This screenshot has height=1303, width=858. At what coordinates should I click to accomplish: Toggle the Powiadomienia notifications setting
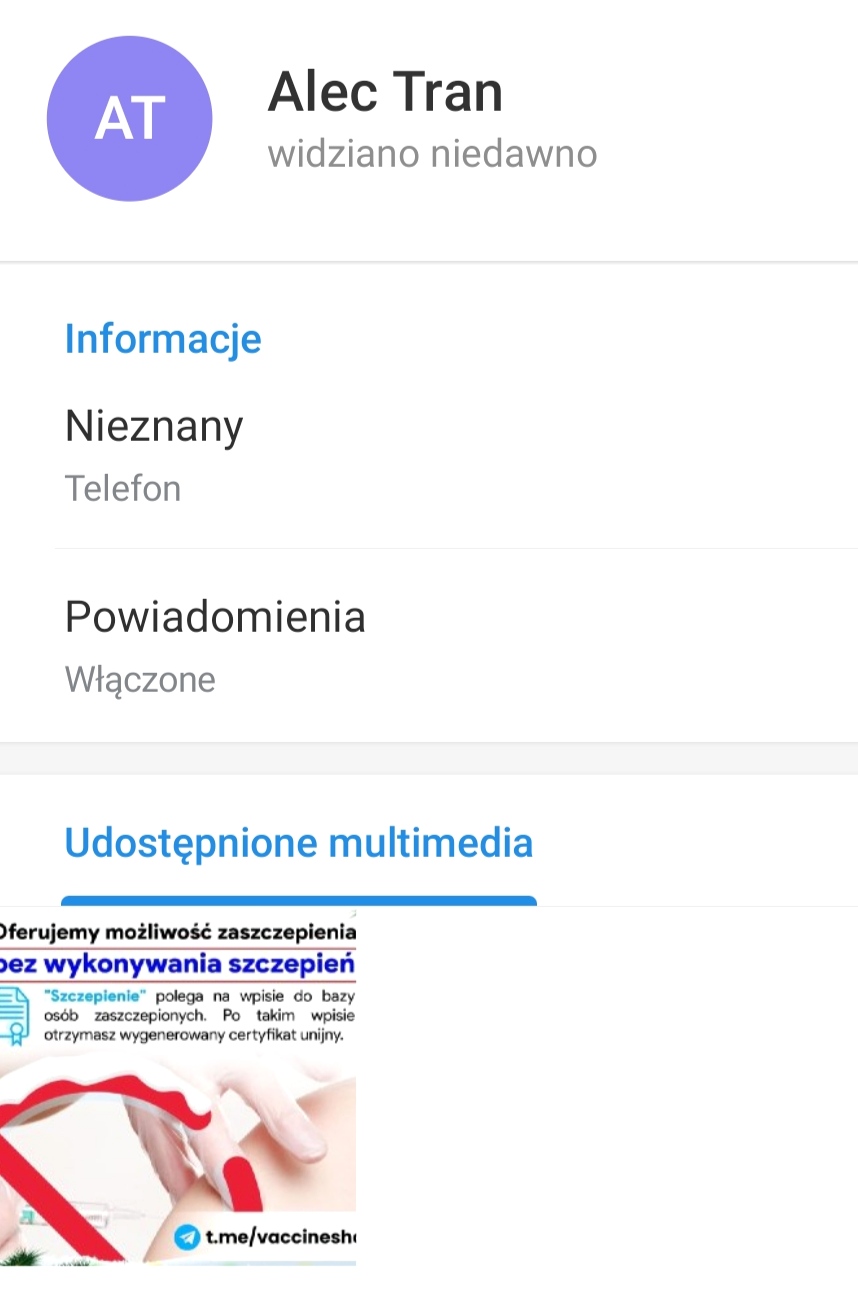click(x=215, y=617)
